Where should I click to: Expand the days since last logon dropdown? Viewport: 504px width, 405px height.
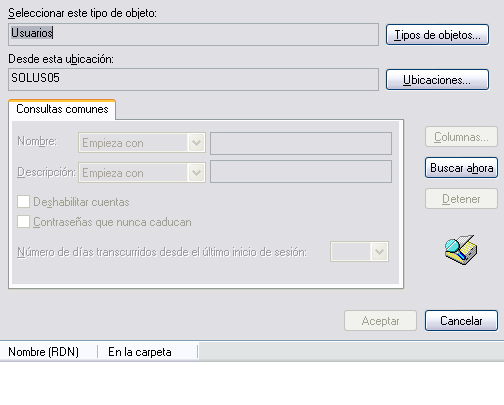pos(359,252)
